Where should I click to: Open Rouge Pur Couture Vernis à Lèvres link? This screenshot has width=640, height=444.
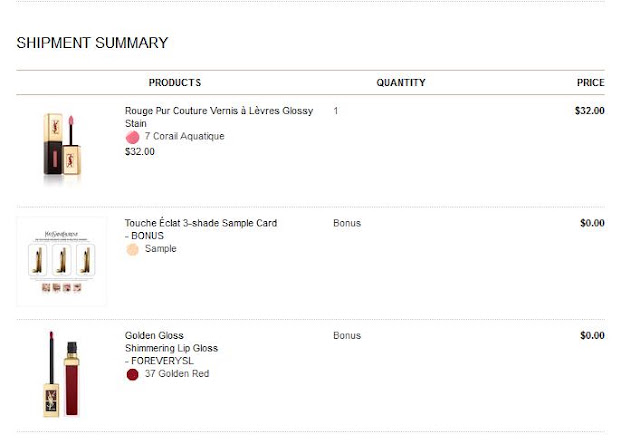[219, 117]
